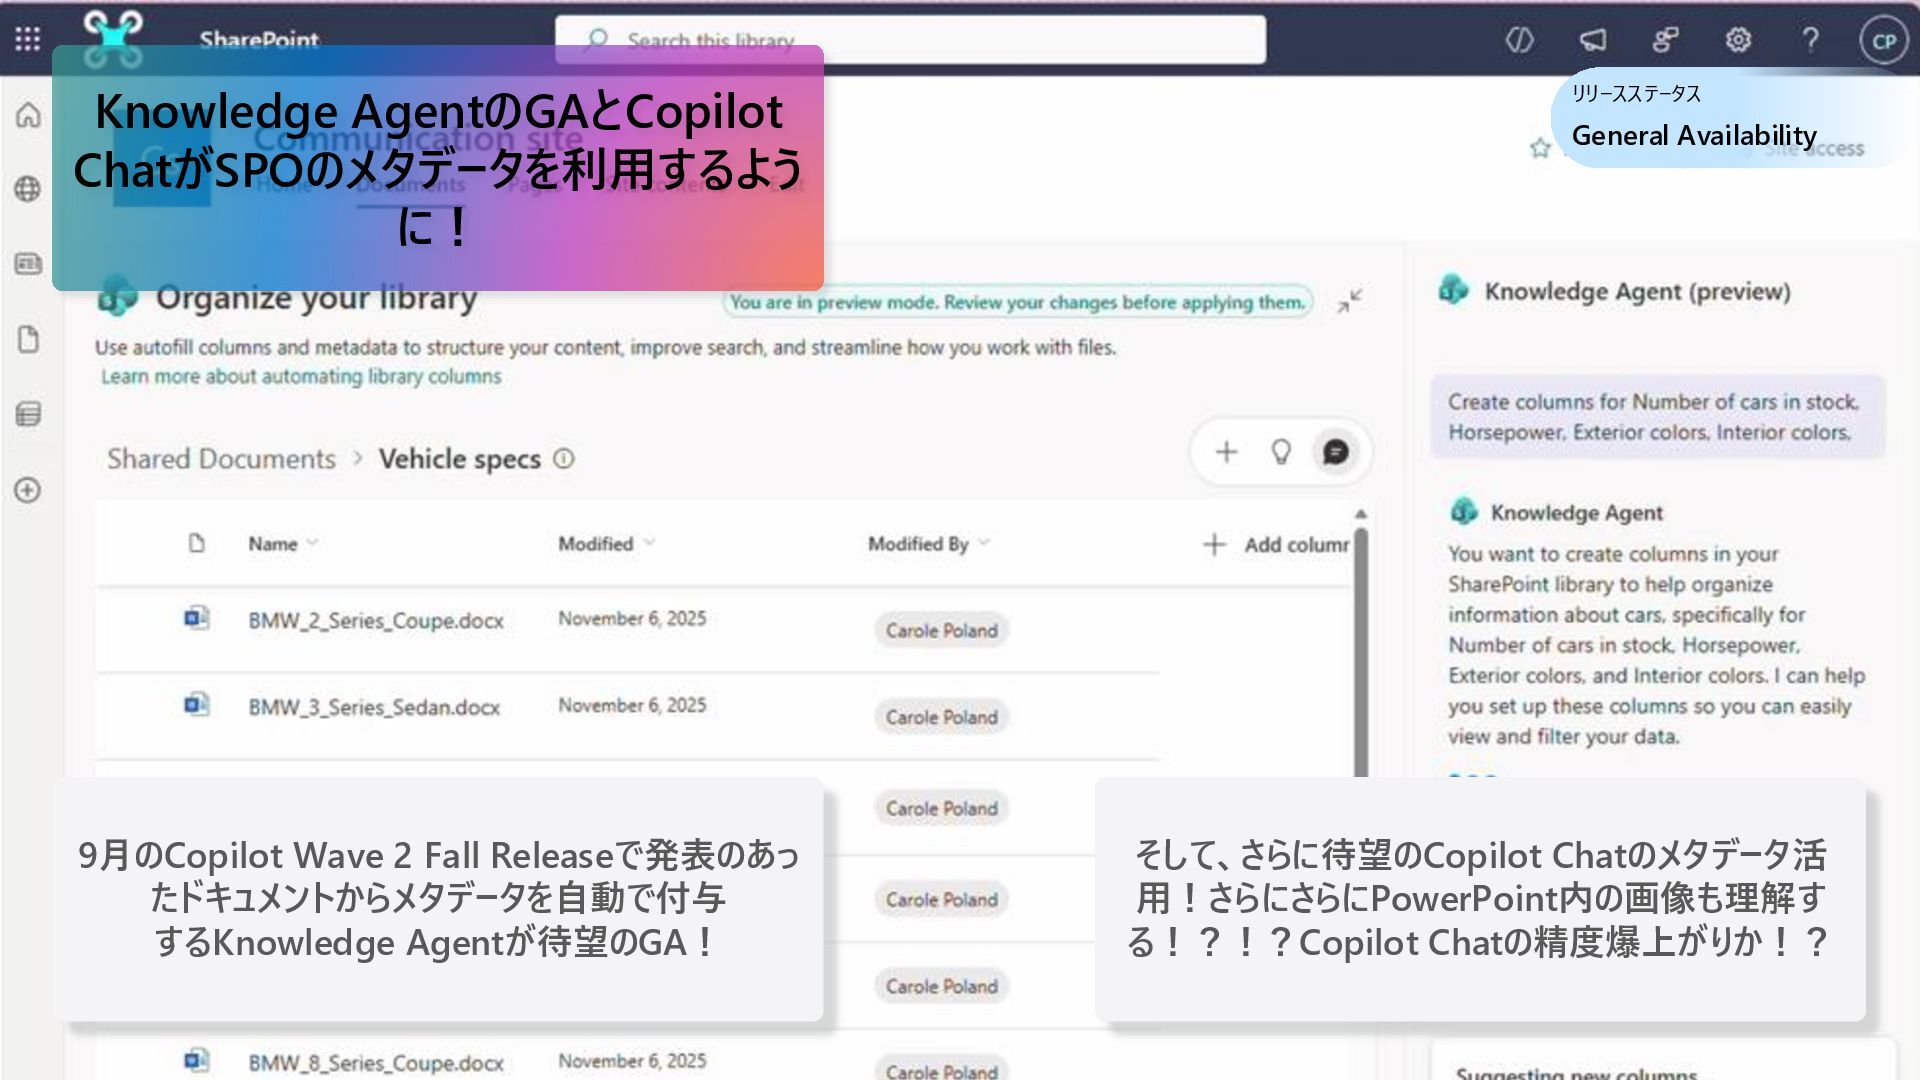
Task: Expand the Modified By column dropdown
Action: click(984, 543)
